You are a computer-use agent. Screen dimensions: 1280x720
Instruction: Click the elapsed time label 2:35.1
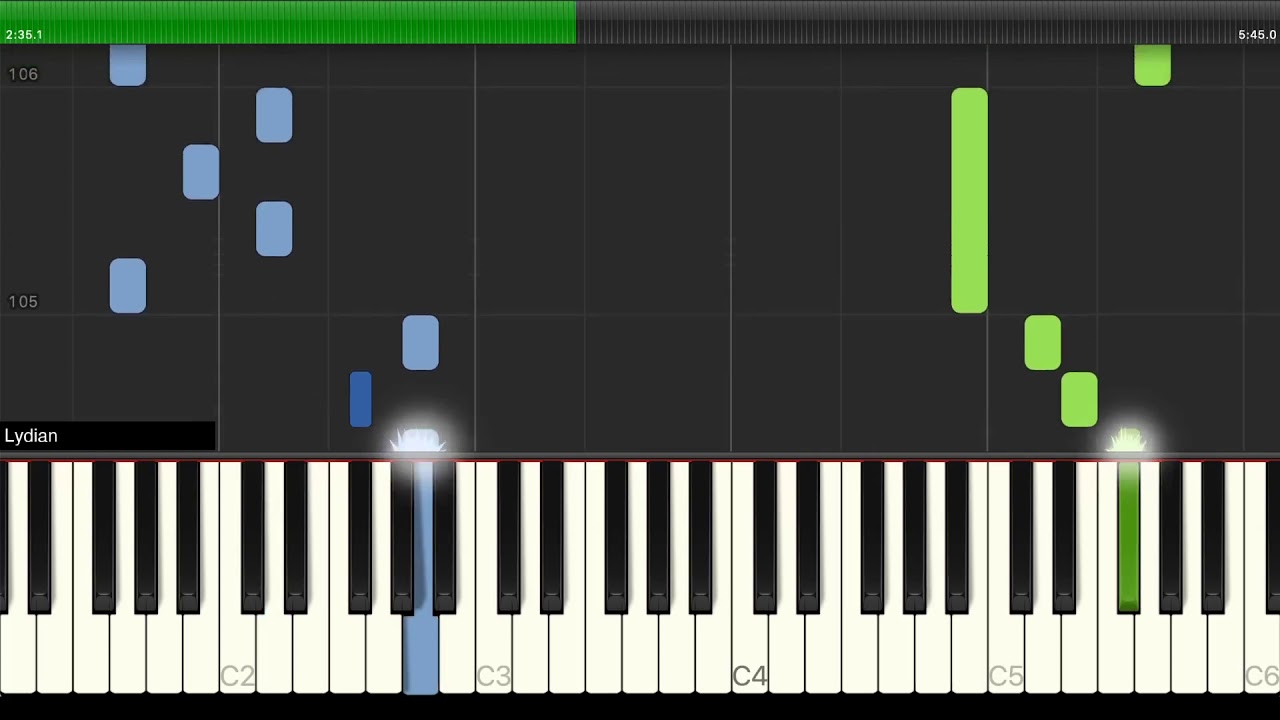tap(24, 35)
